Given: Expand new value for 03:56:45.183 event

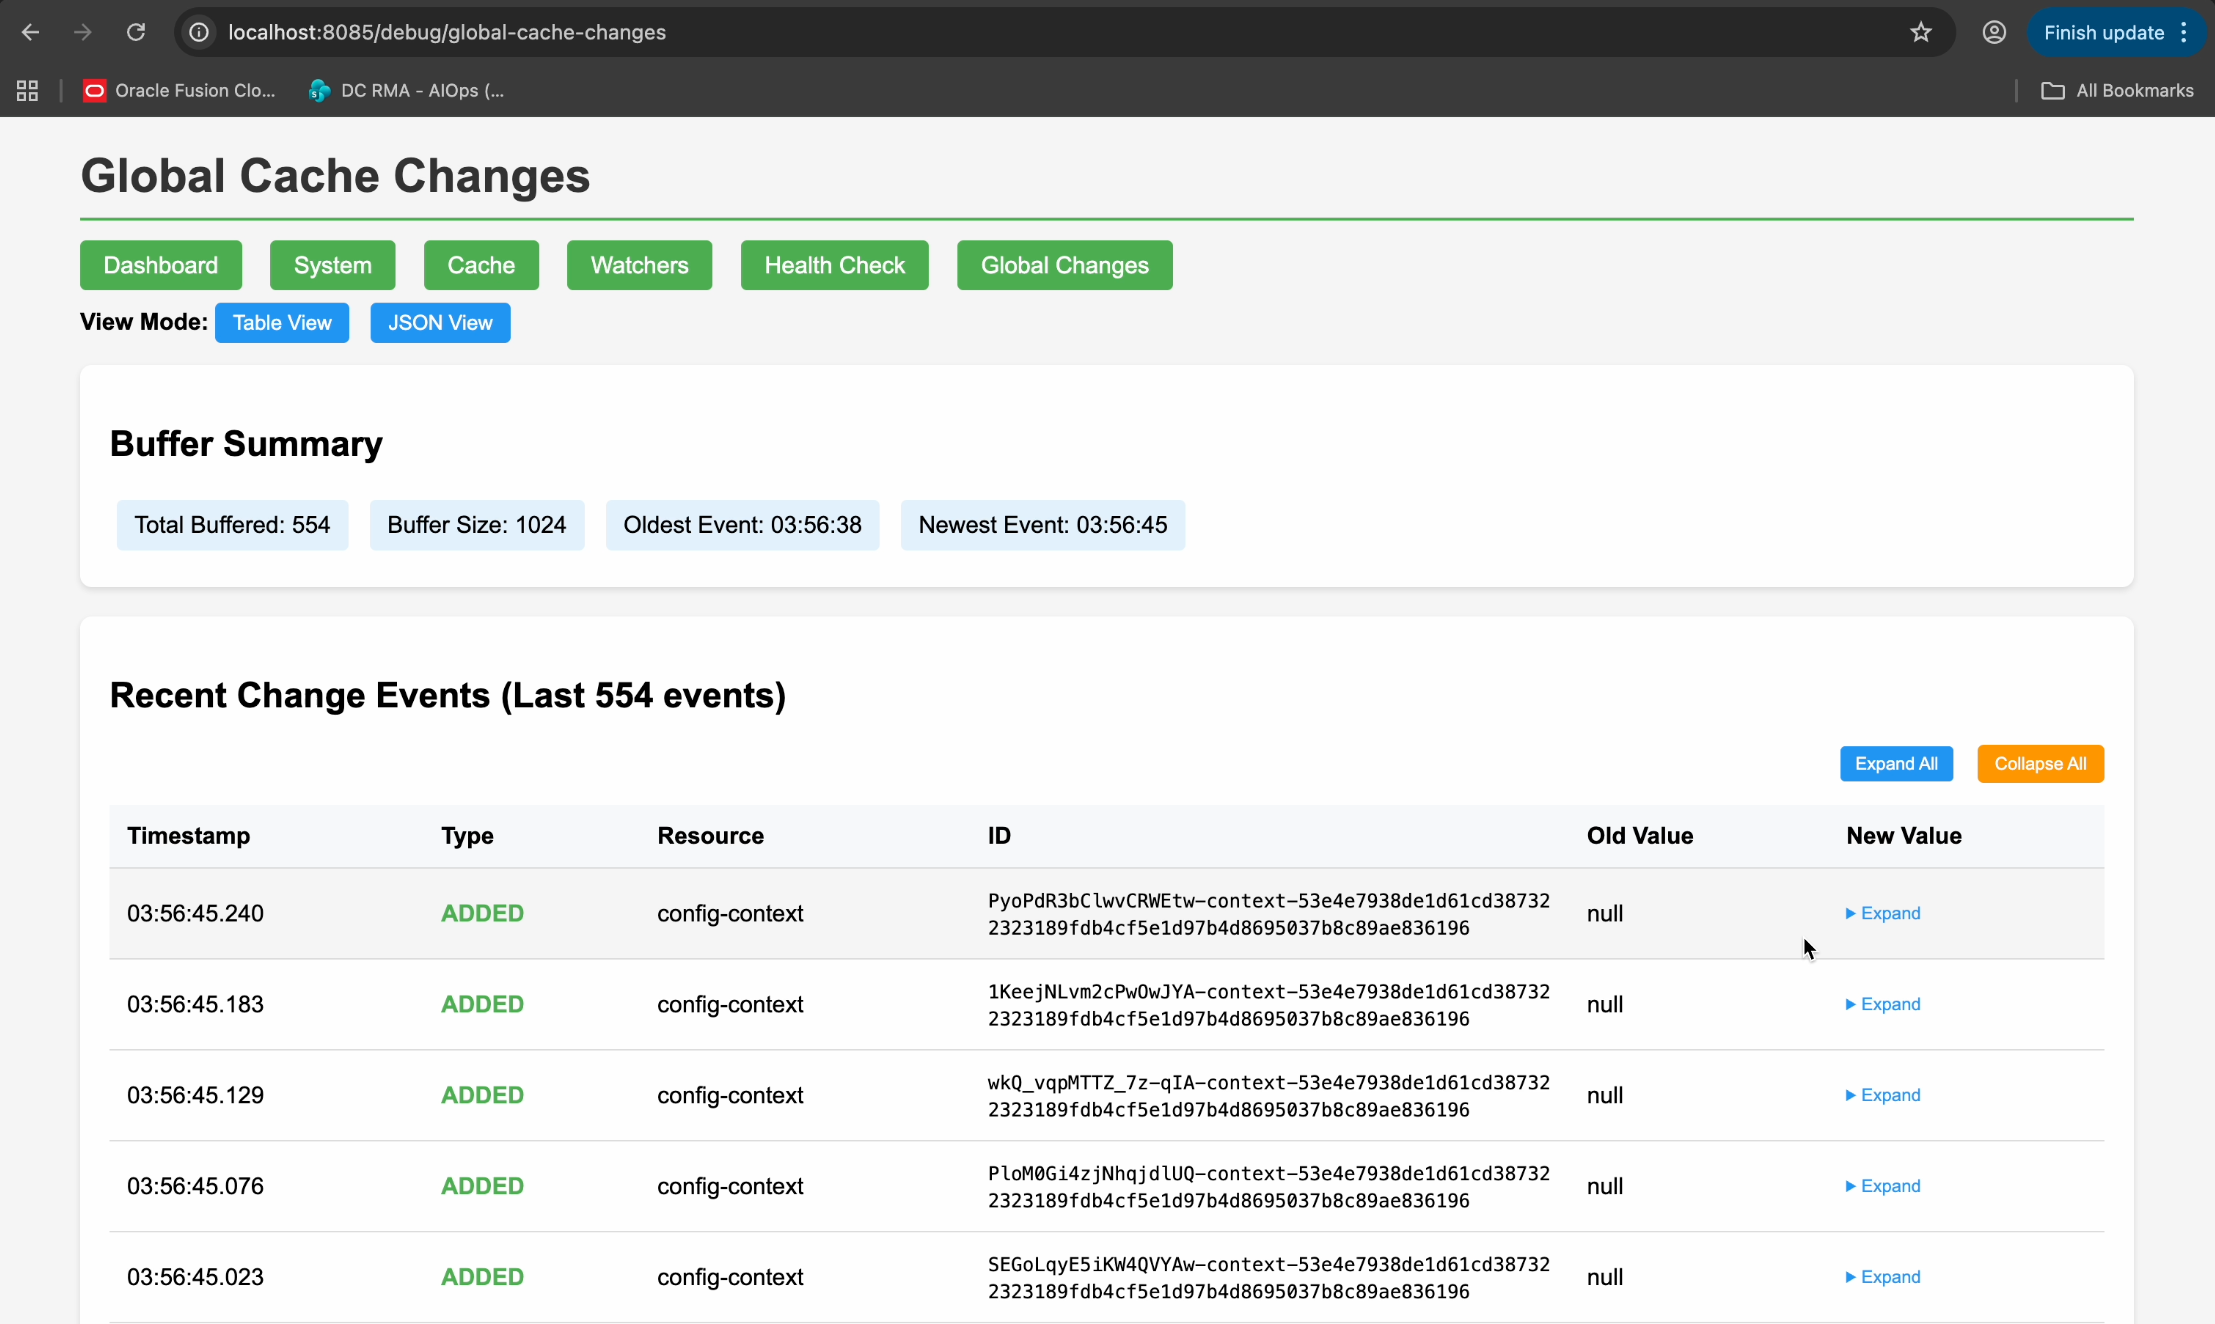Looking at the screenshot, I should [1883, 1004].
